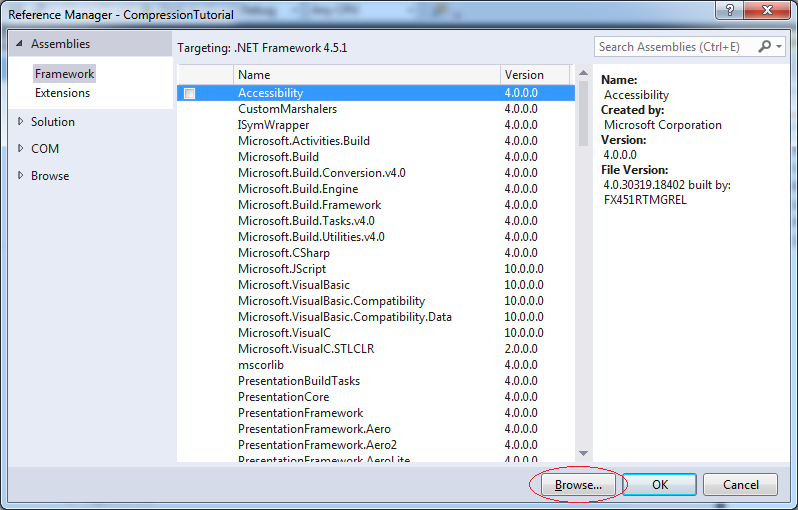This screenshot has height=510, width=798.
Task: Click the scrollbar up arrow
Action: coord(583,73)
